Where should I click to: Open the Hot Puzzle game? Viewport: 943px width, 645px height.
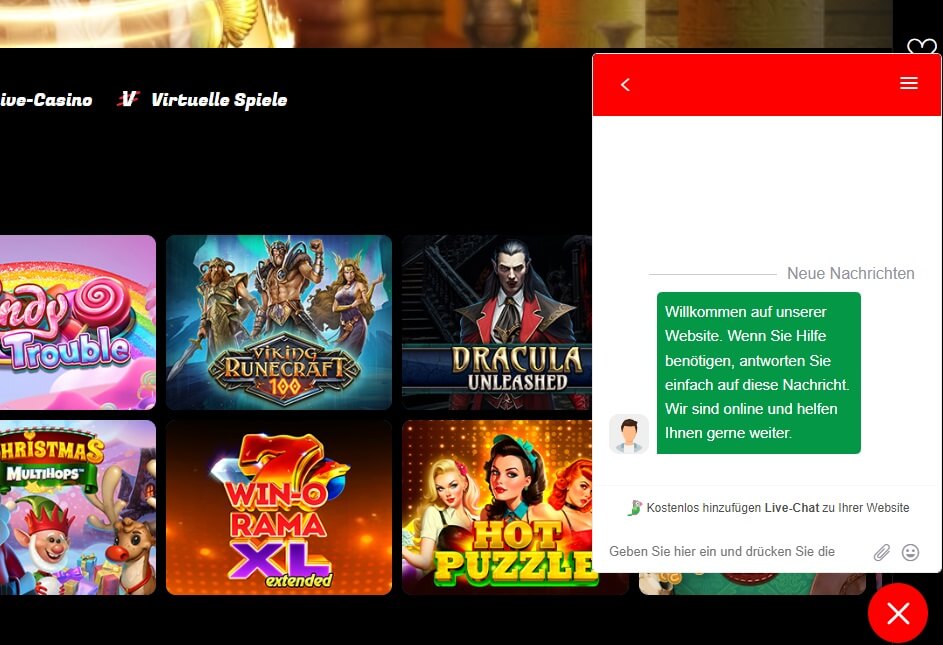[497, 507]
